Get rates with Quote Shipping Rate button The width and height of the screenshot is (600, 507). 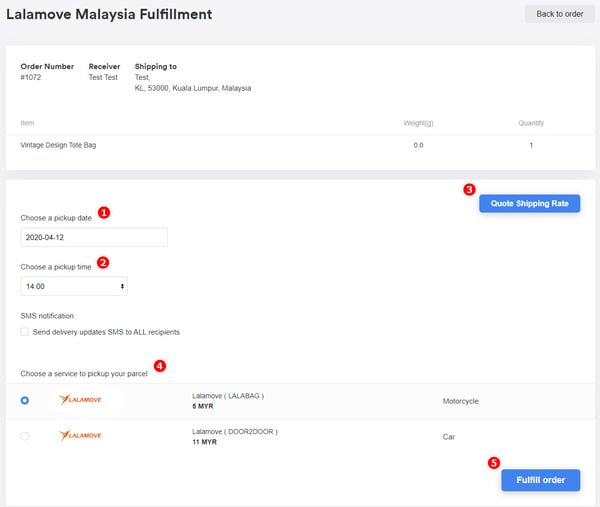pyautogui.click(x=530, y=204)
